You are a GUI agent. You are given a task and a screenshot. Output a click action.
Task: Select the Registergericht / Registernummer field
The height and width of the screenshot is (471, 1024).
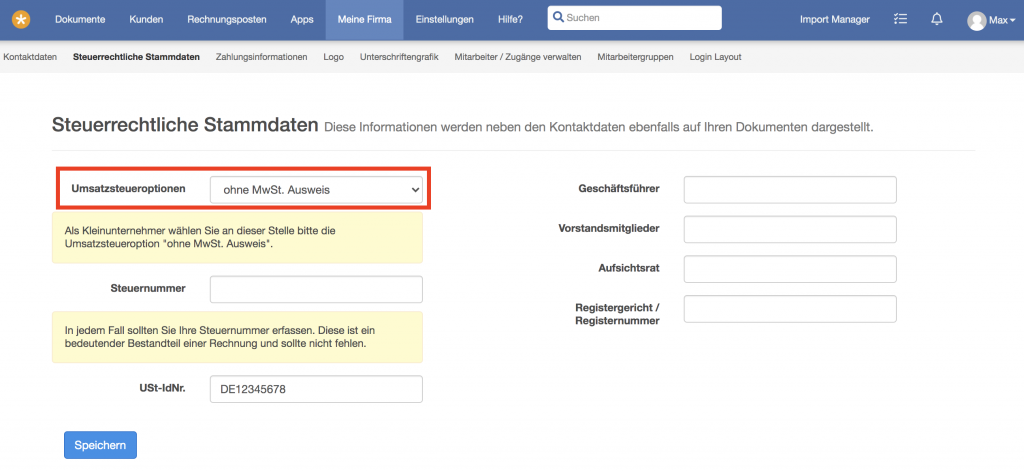click(x=790, y=309)
